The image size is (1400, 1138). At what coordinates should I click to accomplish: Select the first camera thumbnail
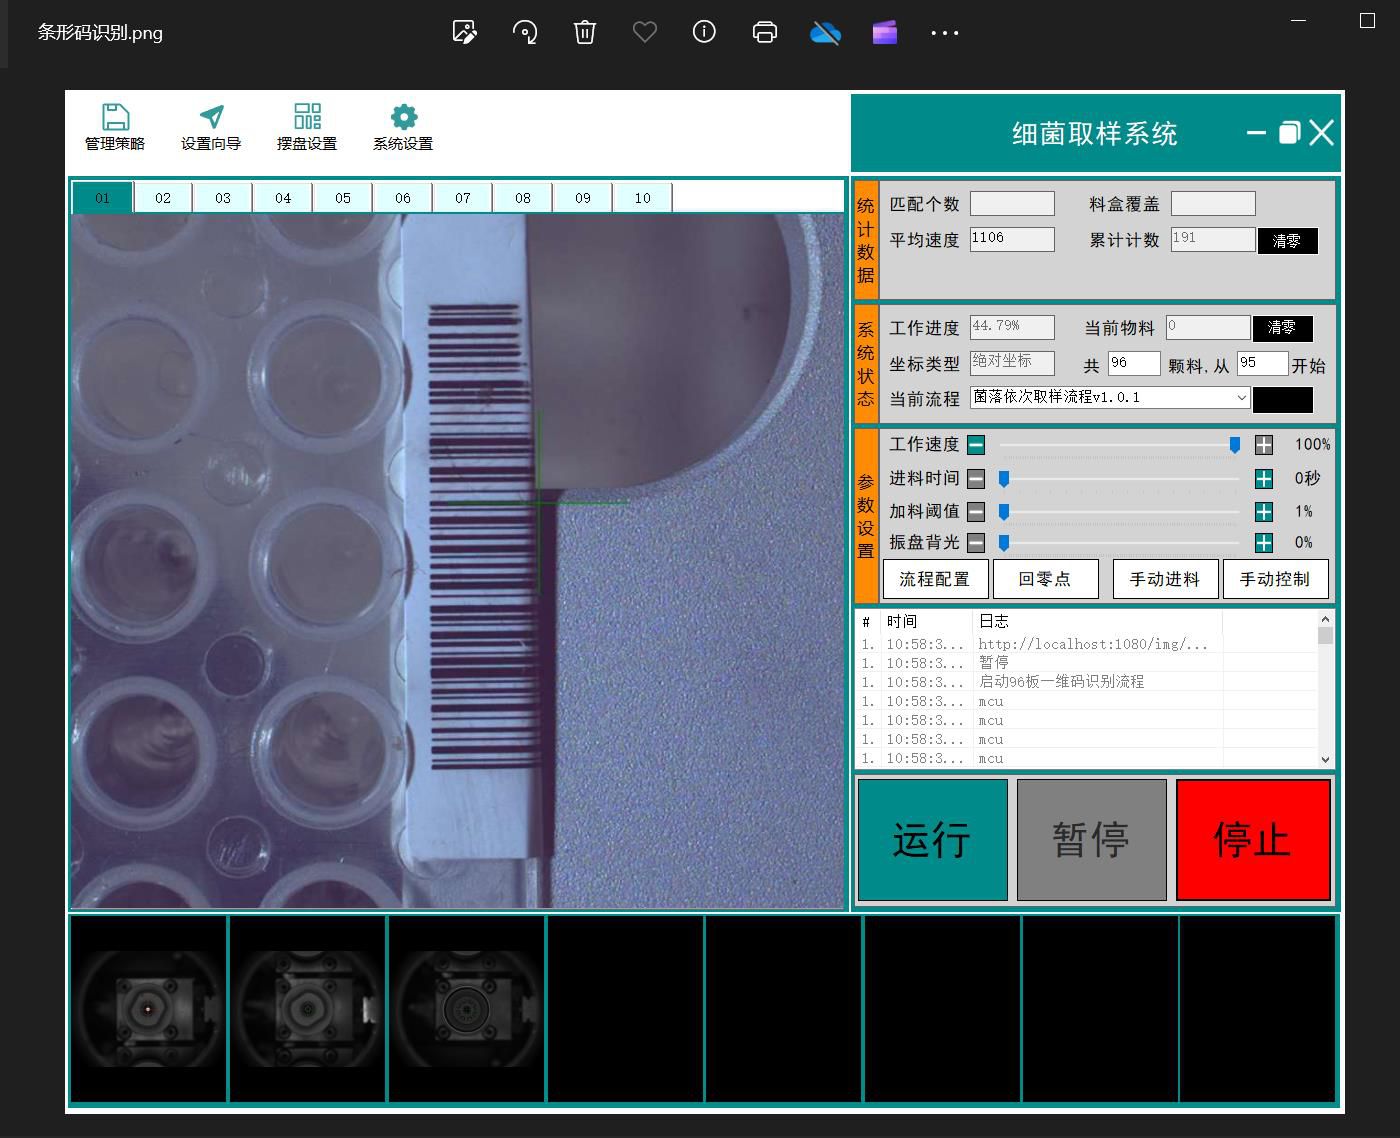(x=149, y=1009)
